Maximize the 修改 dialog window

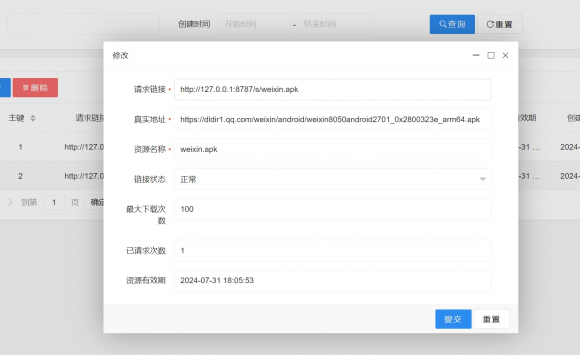pyautogui.click(x=491, y=55)
